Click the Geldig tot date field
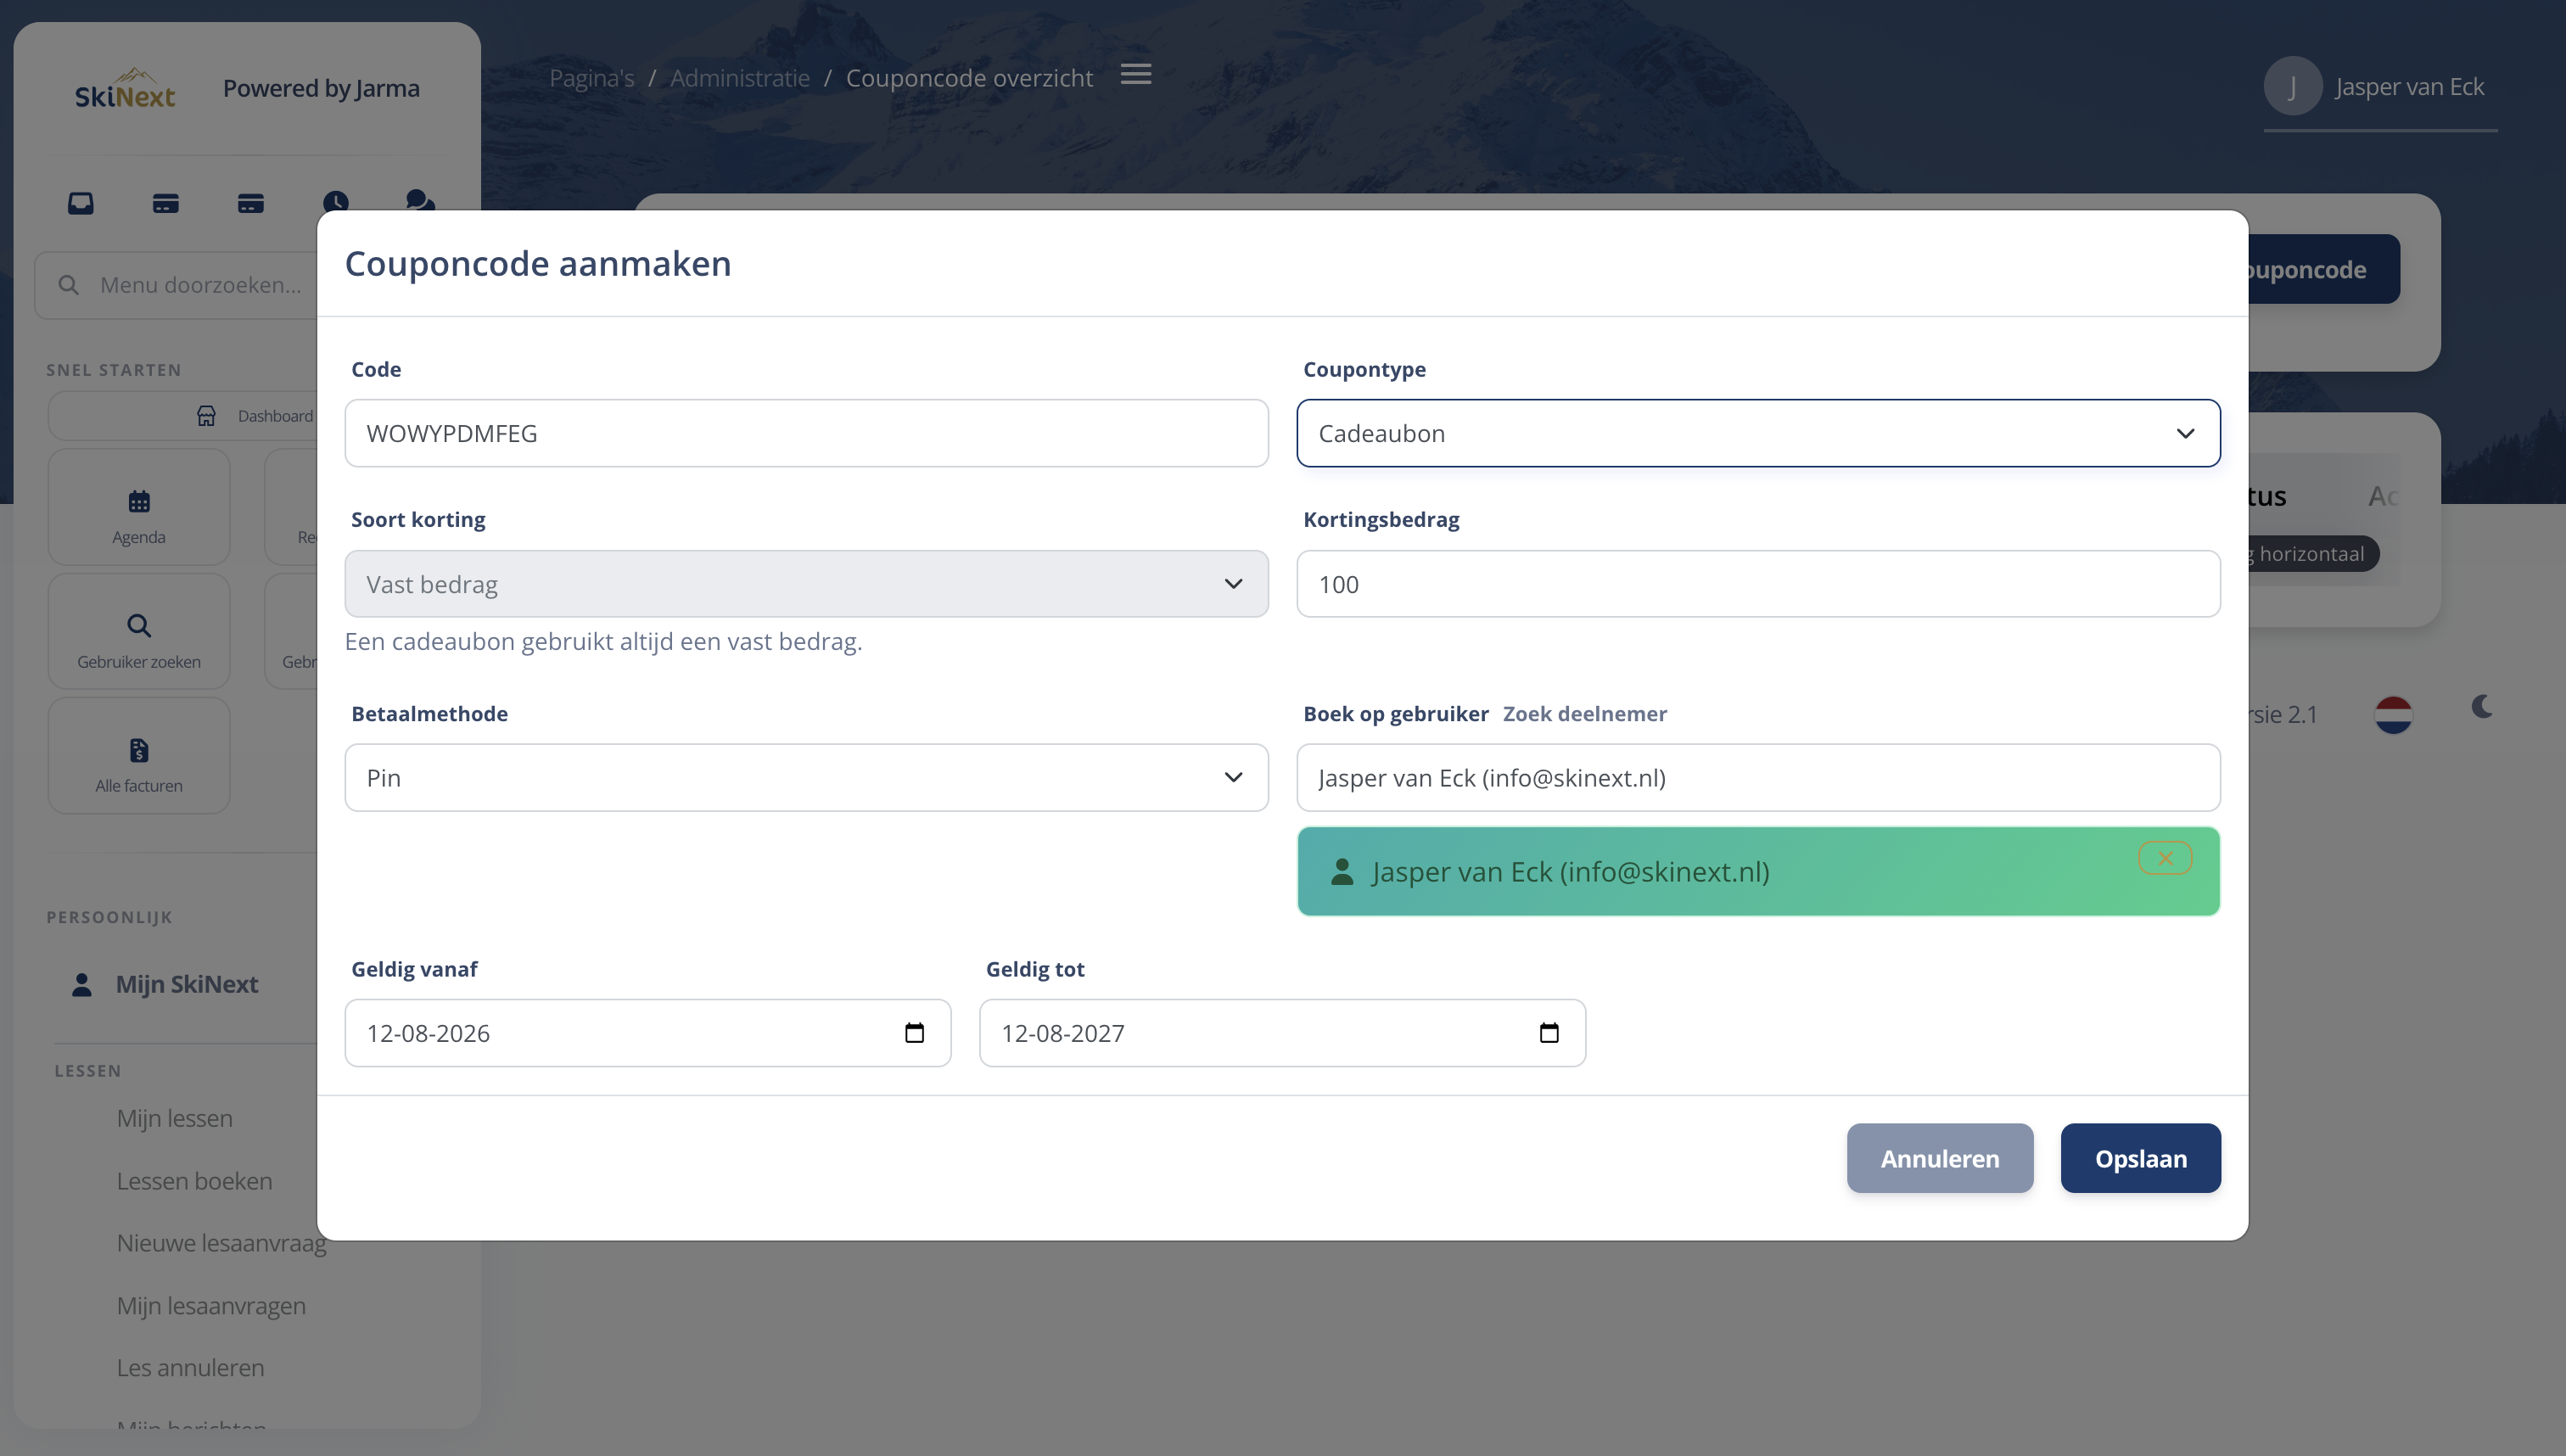Screen dimensions: 2566x1456 [1282, 1033]
